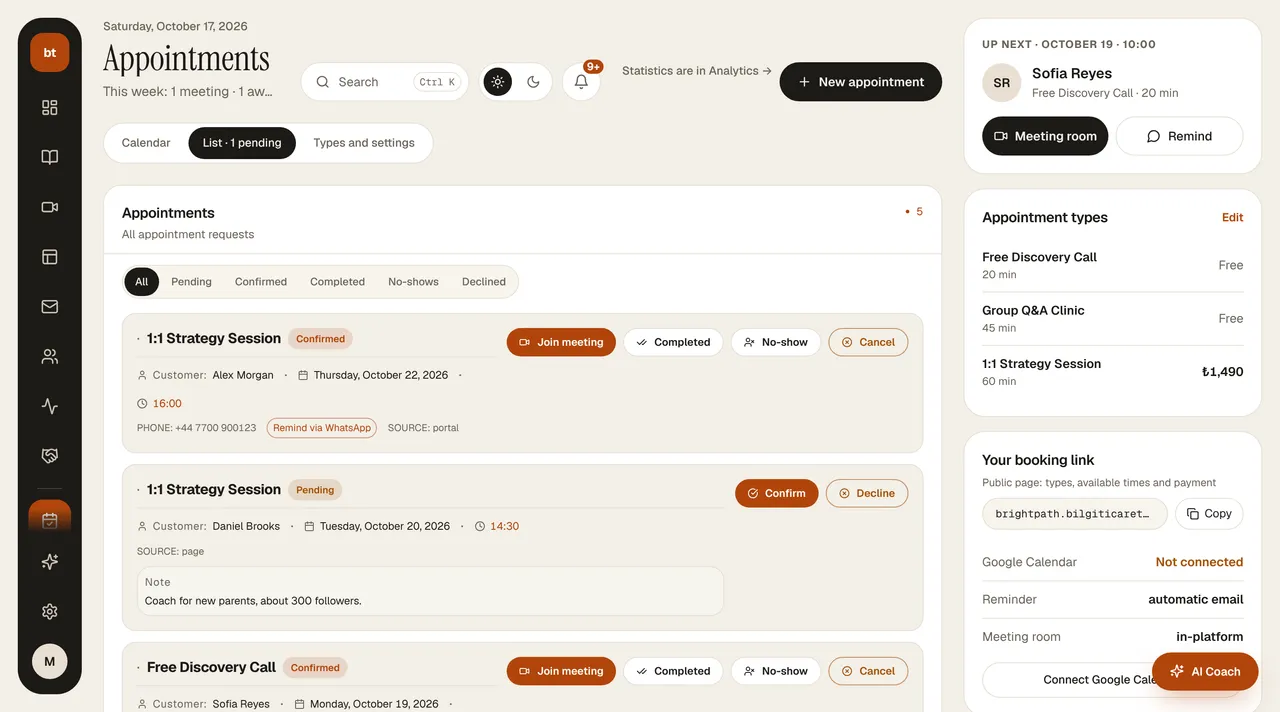Image resolution: width=1280 pixels, height=712 pixels.
Task: Mark Alex Morgan's session as Completed
Action: click(673, 342)
